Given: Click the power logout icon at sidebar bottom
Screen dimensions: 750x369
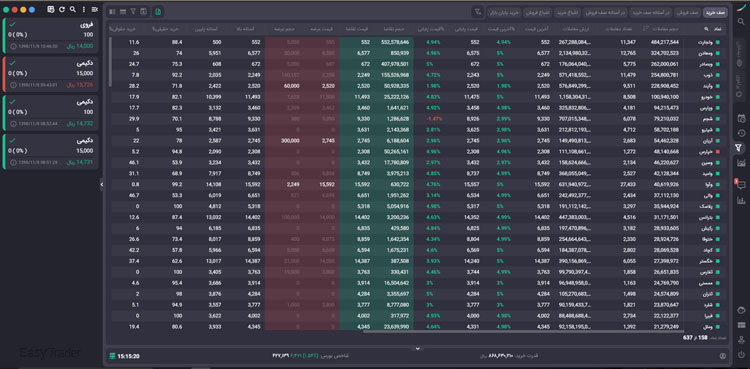Looking at the screenshot, I should (x=741, y=355).
